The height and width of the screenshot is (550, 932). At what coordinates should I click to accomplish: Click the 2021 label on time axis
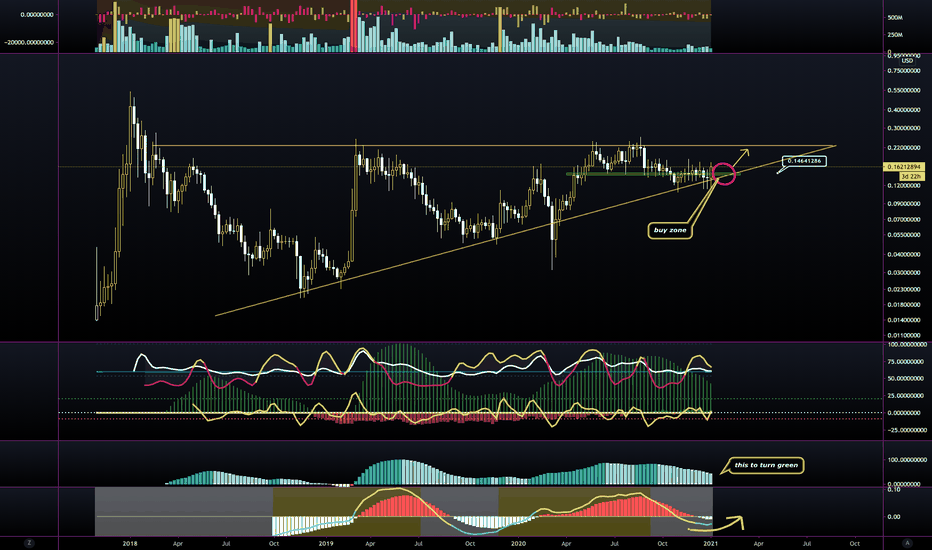[x=710, y=543]
